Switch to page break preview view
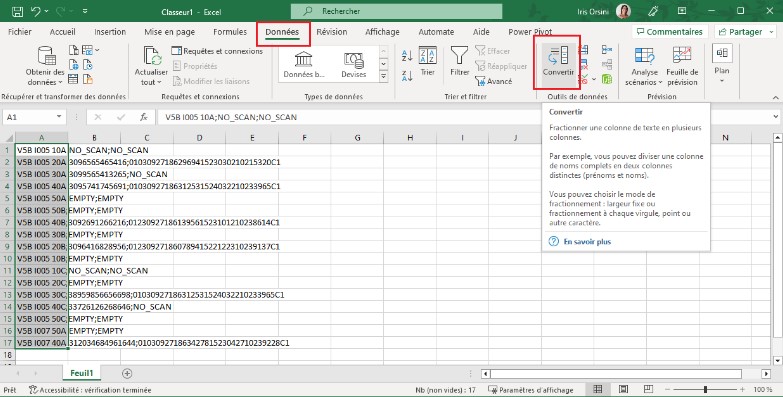The width and height of the screenshot is (783, 397). (x=648, y=389)
